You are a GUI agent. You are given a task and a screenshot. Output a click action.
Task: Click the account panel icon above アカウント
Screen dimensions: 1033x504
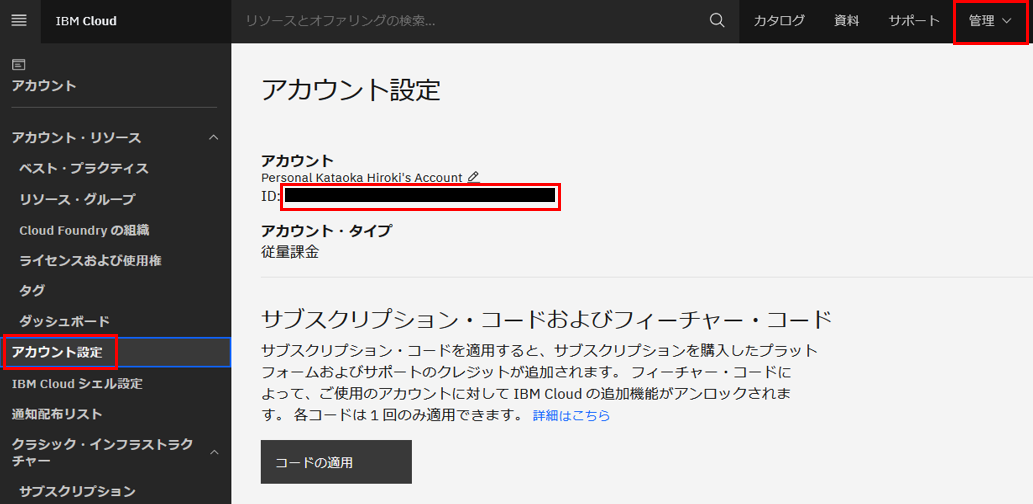18,64
